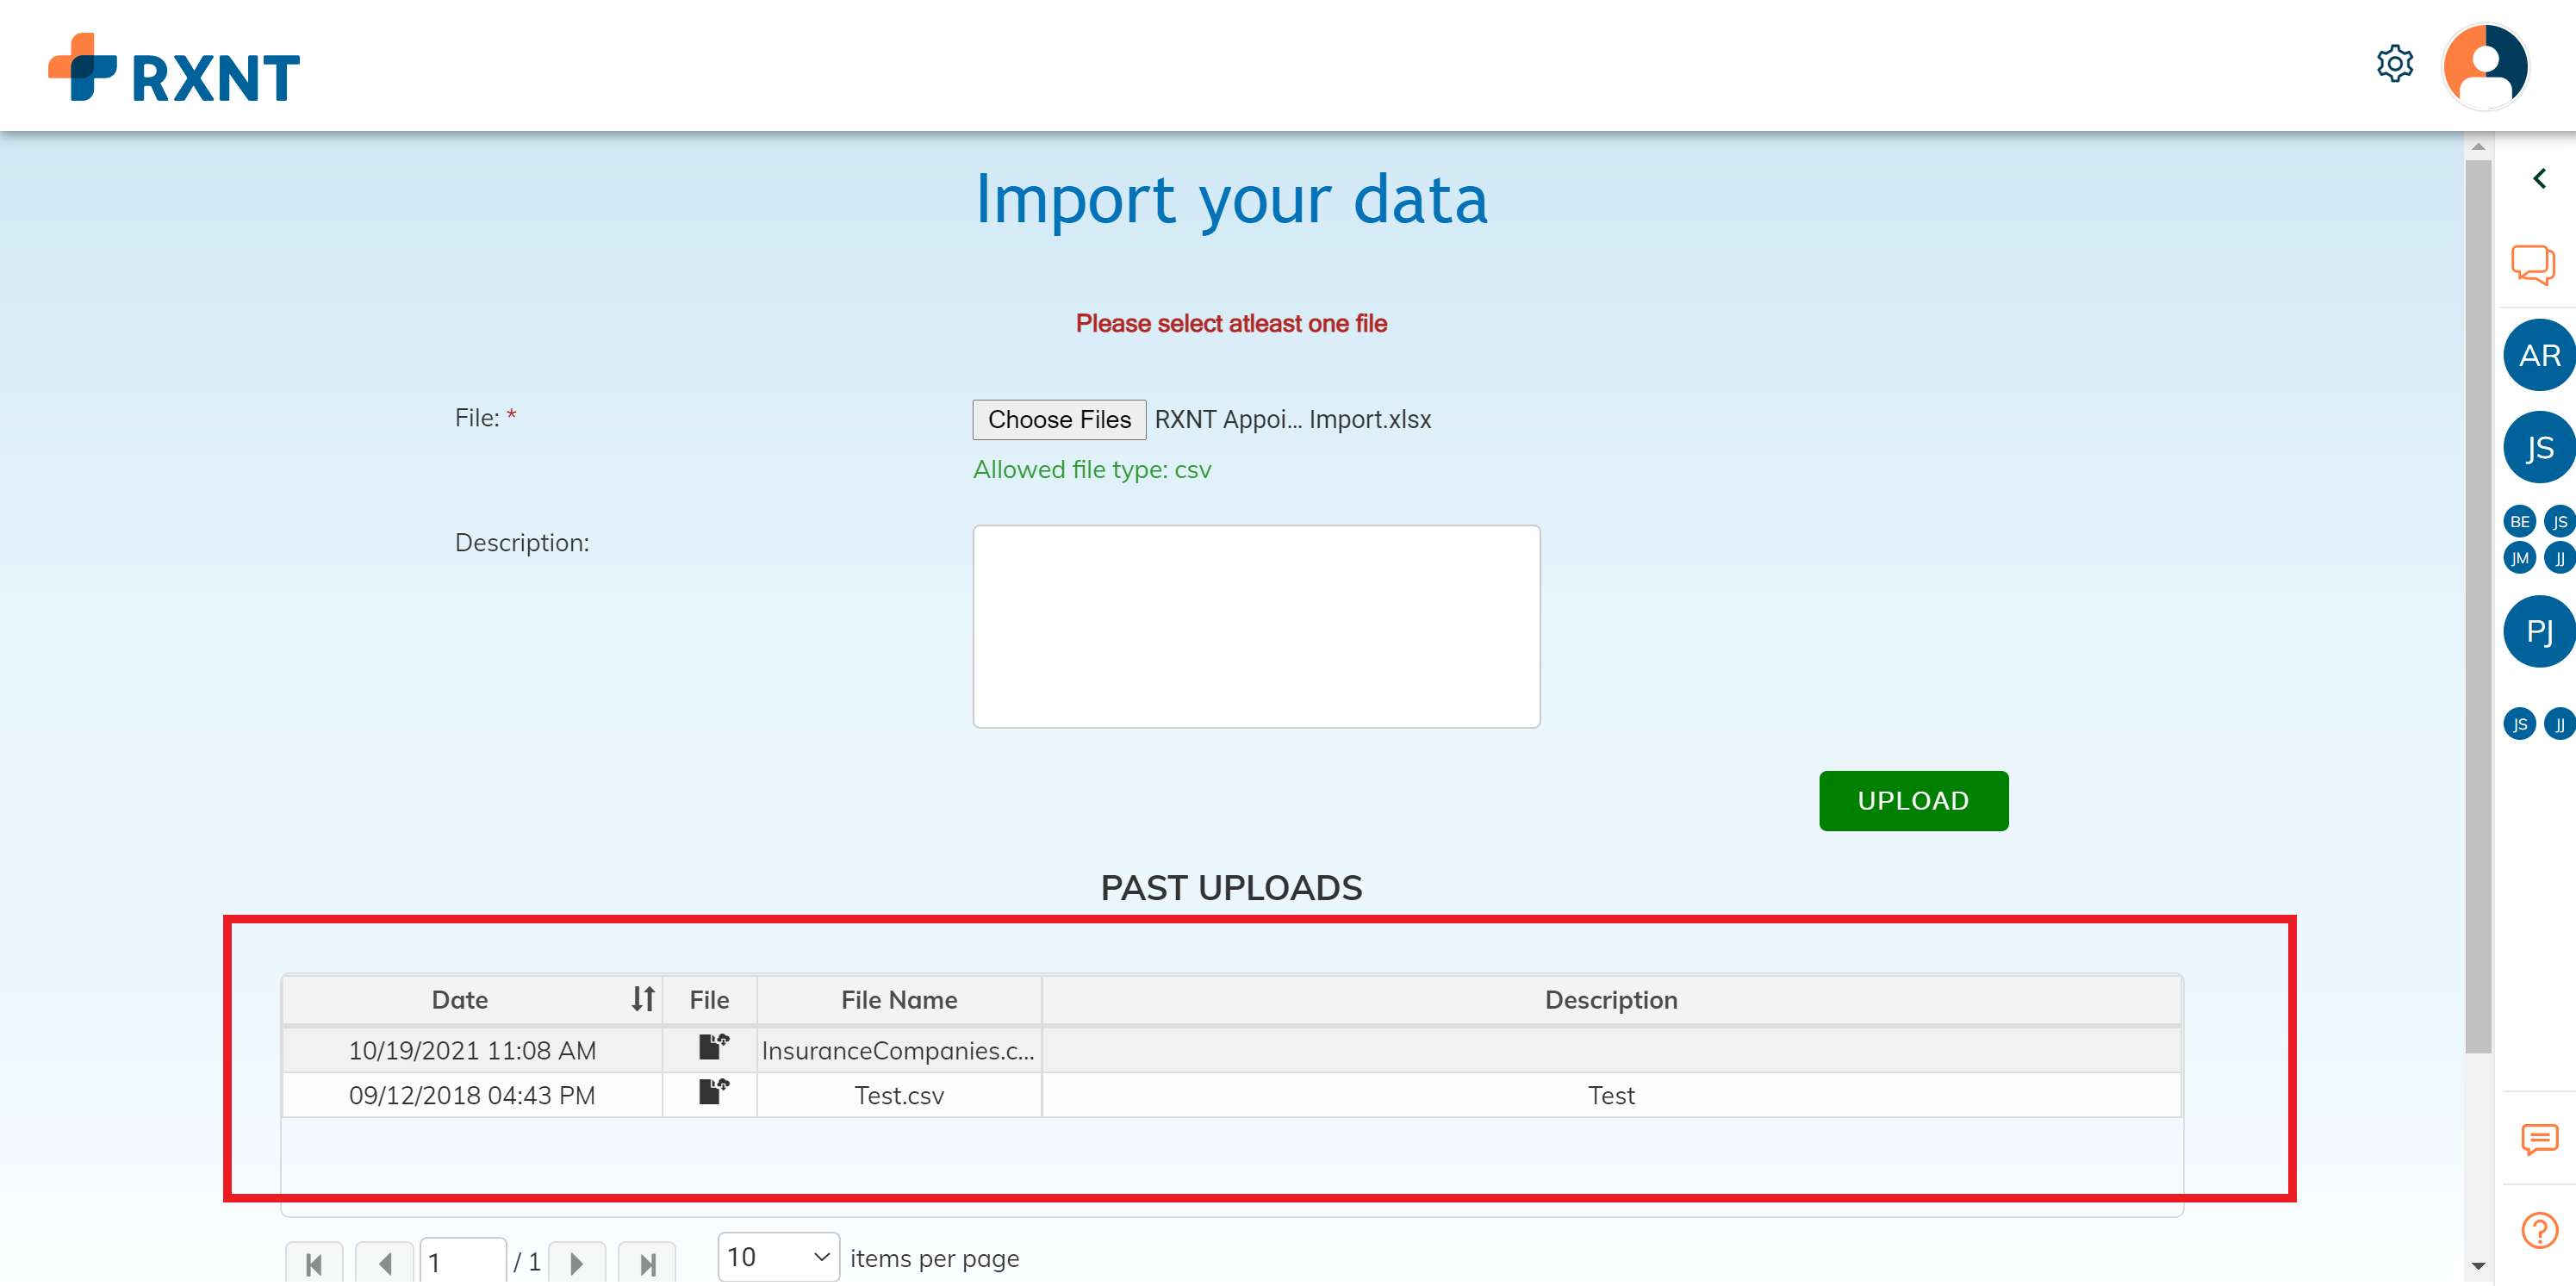Open the items per page dropdown
Image resolution: width=2576 pixels, height=1286 pixels.
click(x=779, y=1257)
